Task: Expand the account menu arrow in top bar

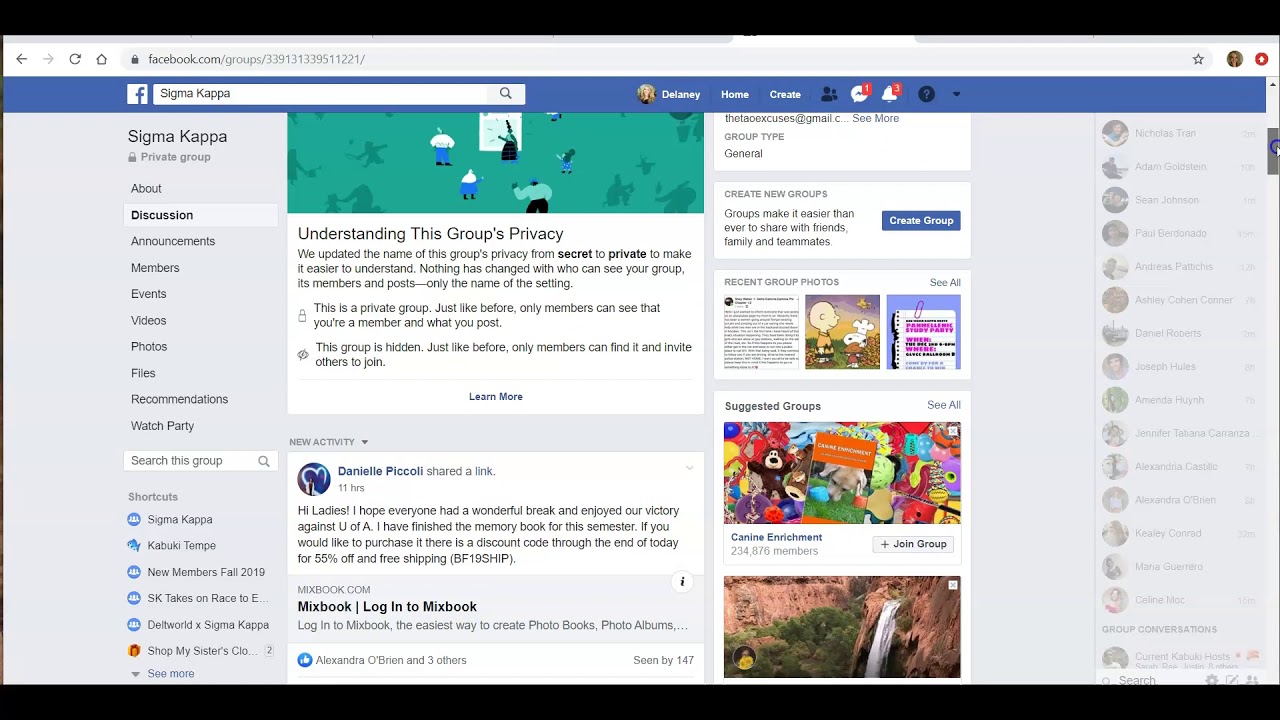Action: [x=956, y=94]
